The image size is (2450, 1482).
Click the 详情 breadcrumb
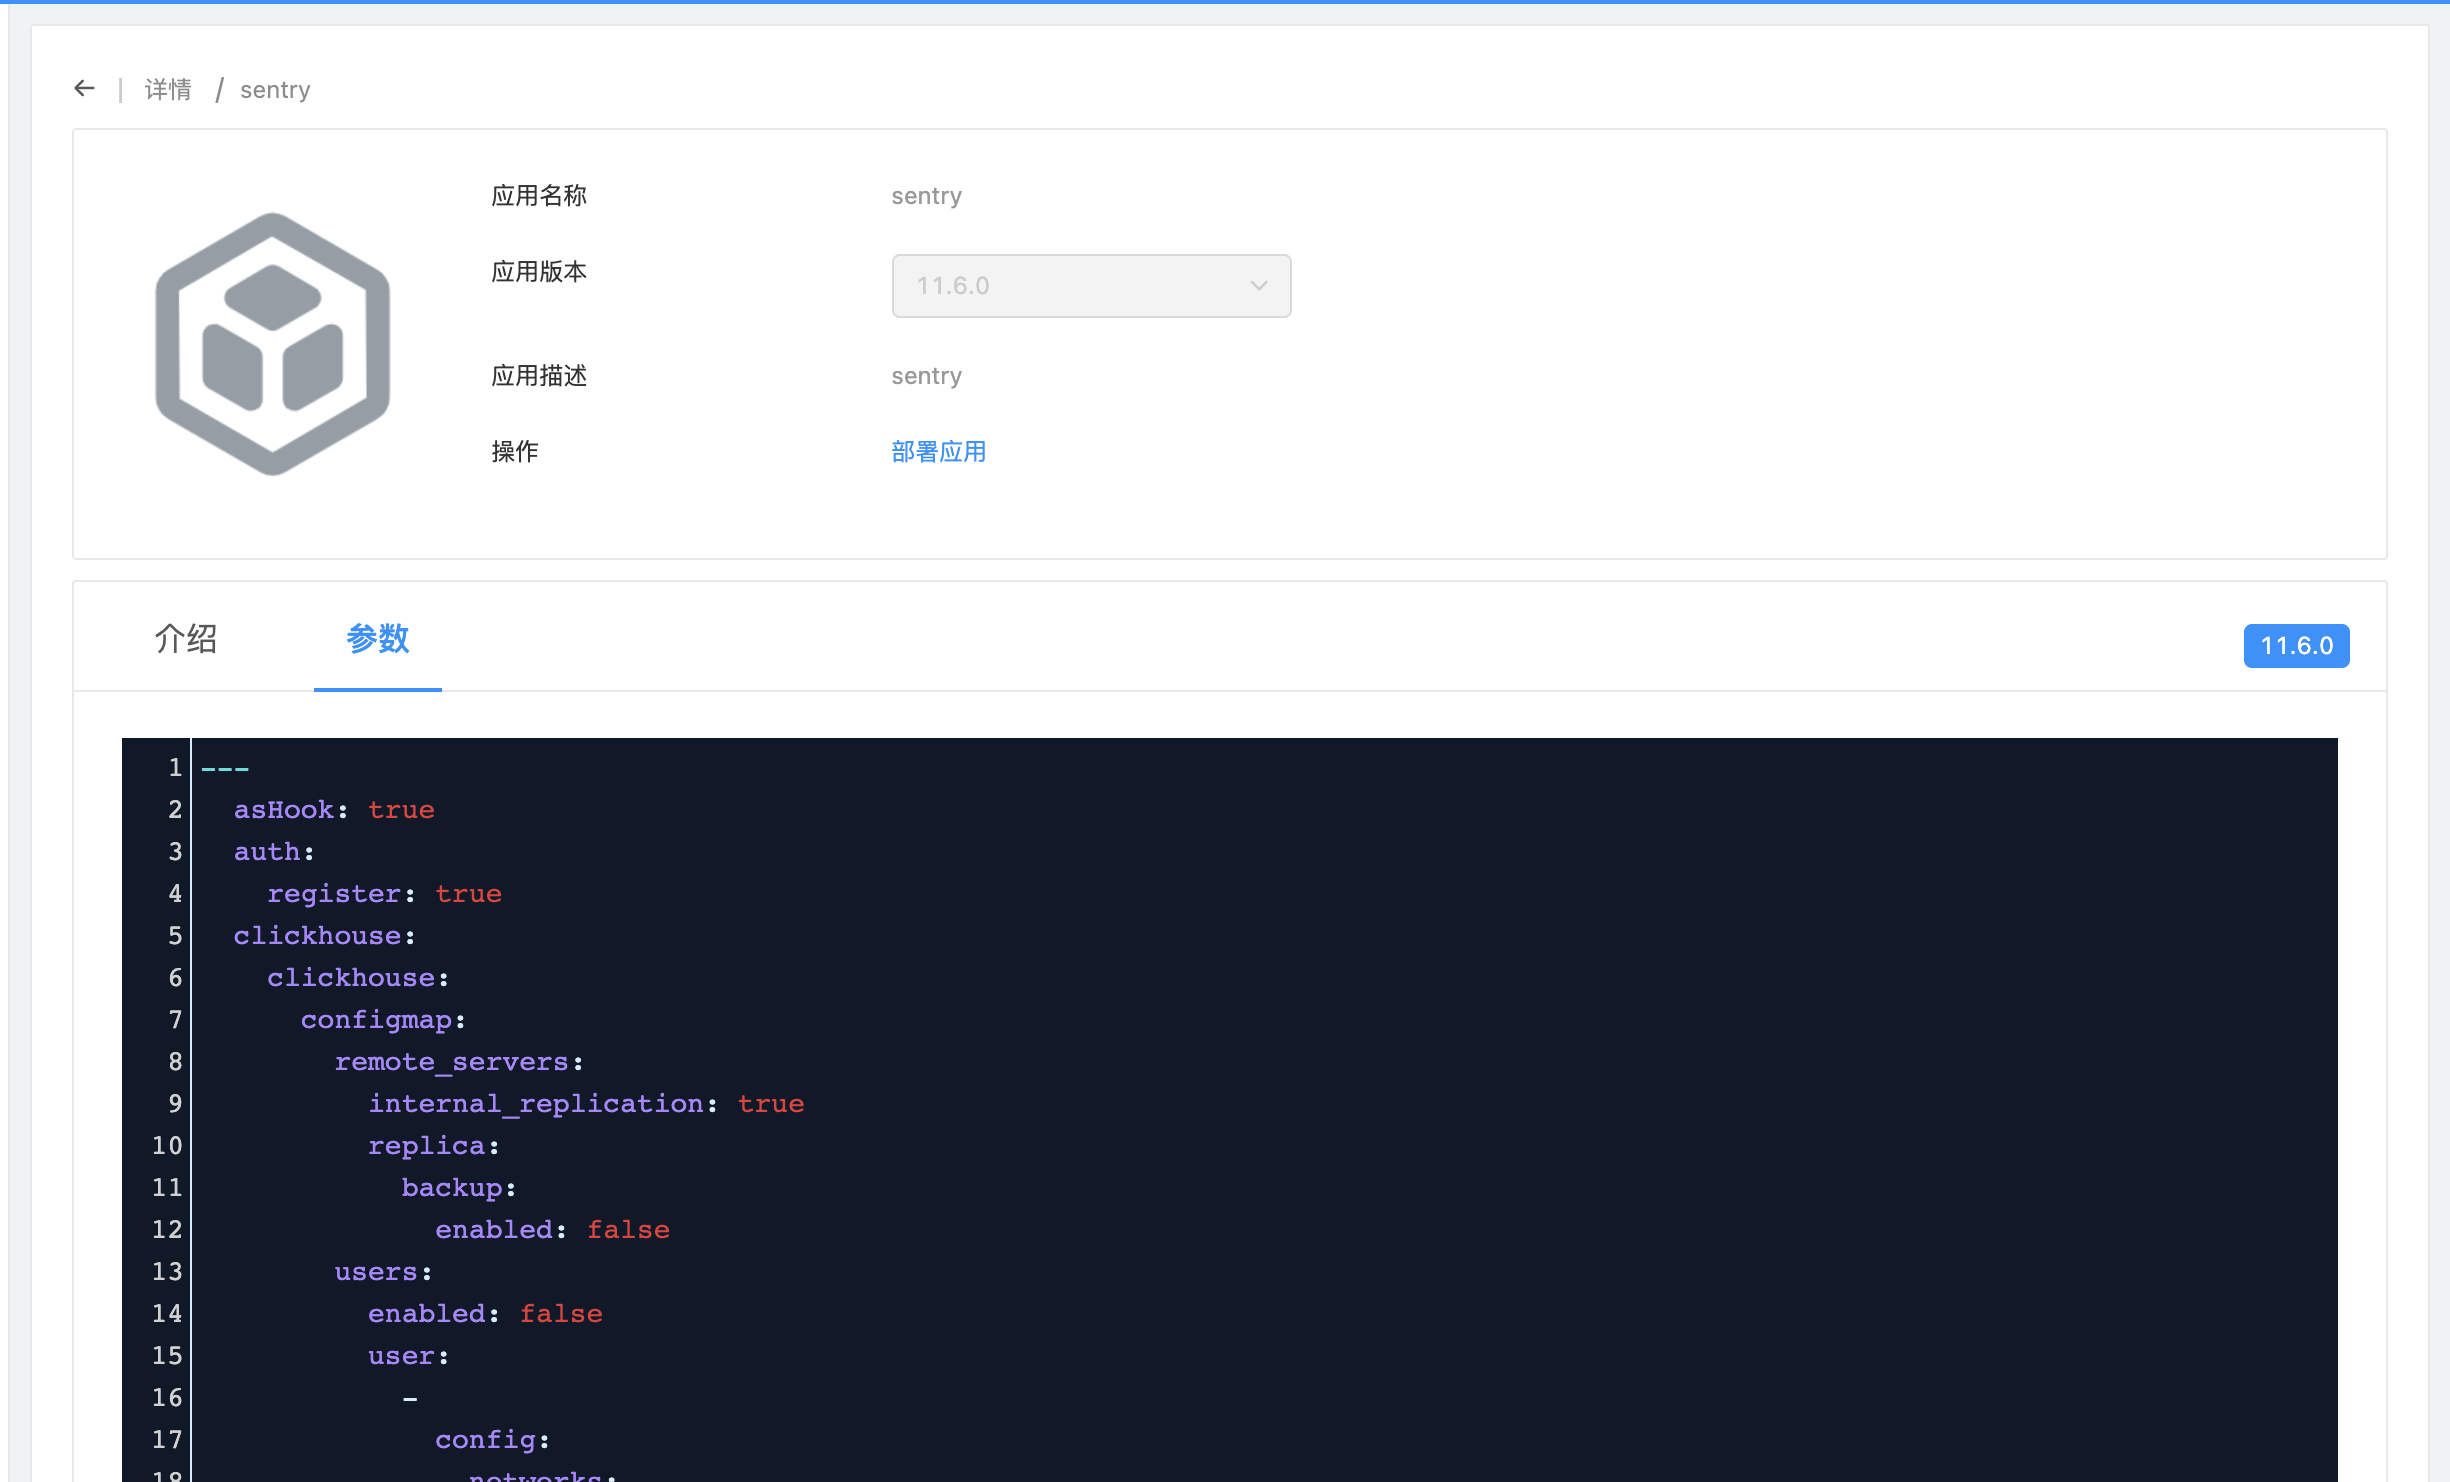click(168, 90)
